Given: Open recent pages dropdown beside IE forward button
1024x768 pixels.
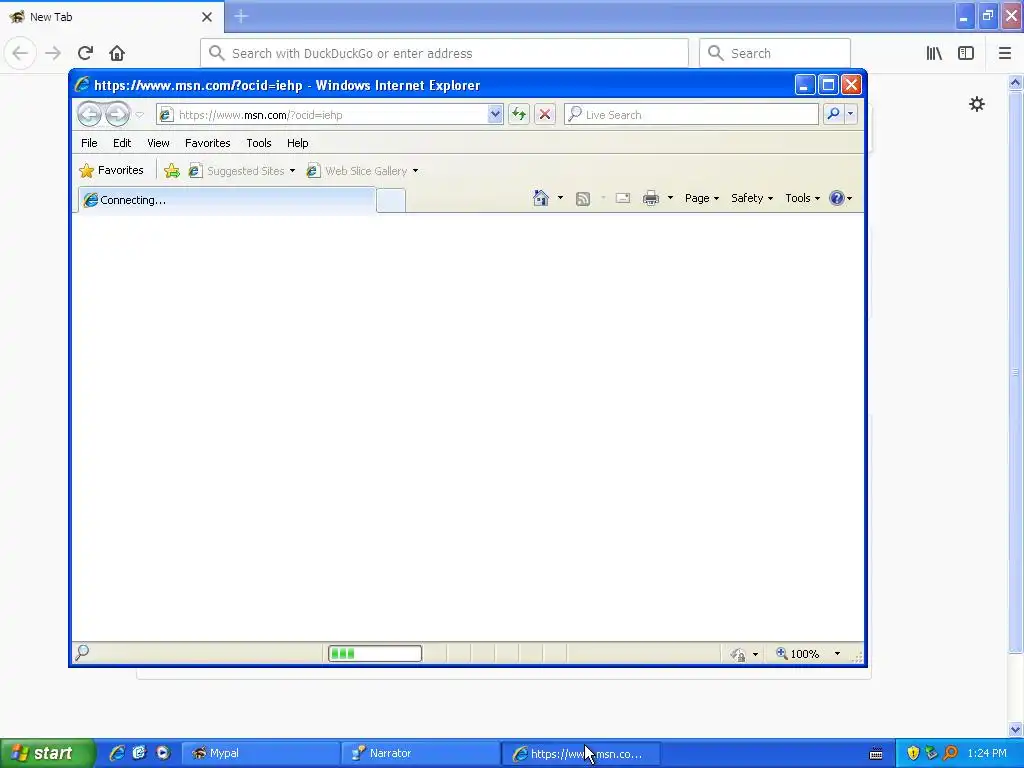Looking at the screenshot, I should [139, 115].
